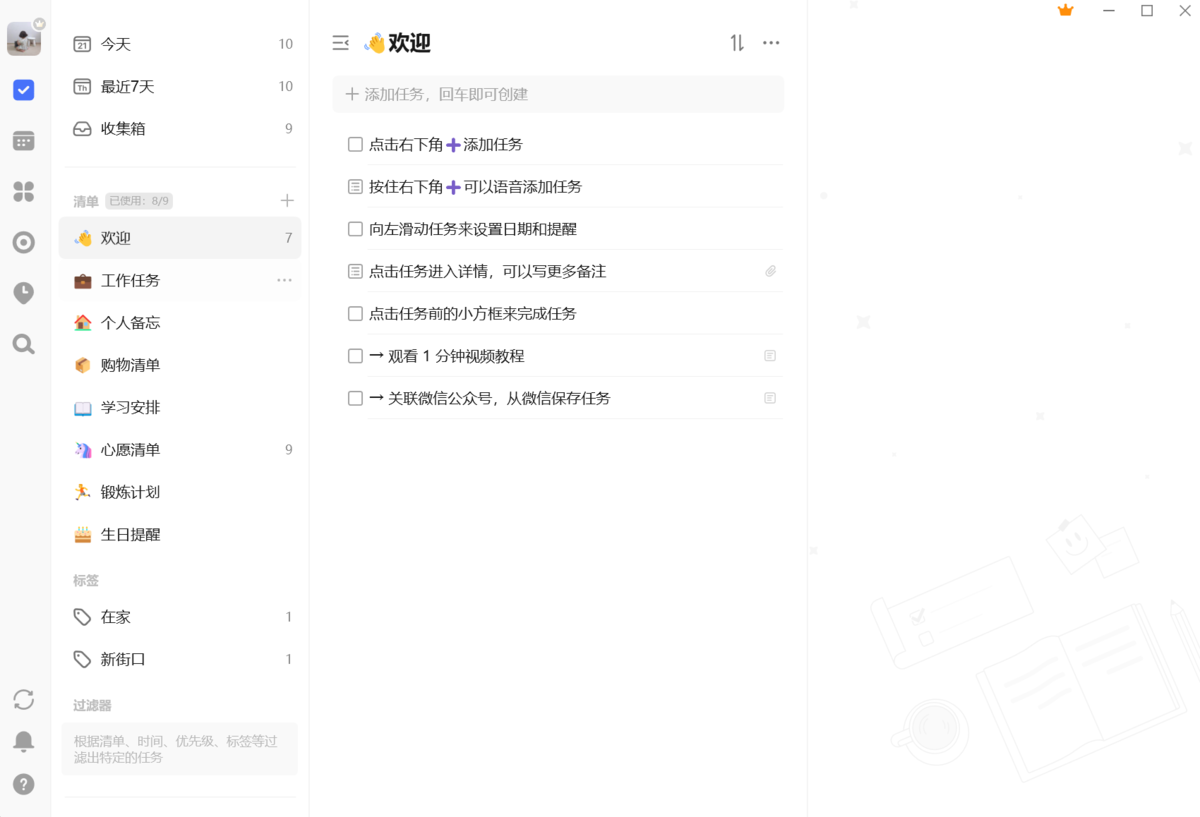Open the four-quadrant view icon

coord(23,192)
